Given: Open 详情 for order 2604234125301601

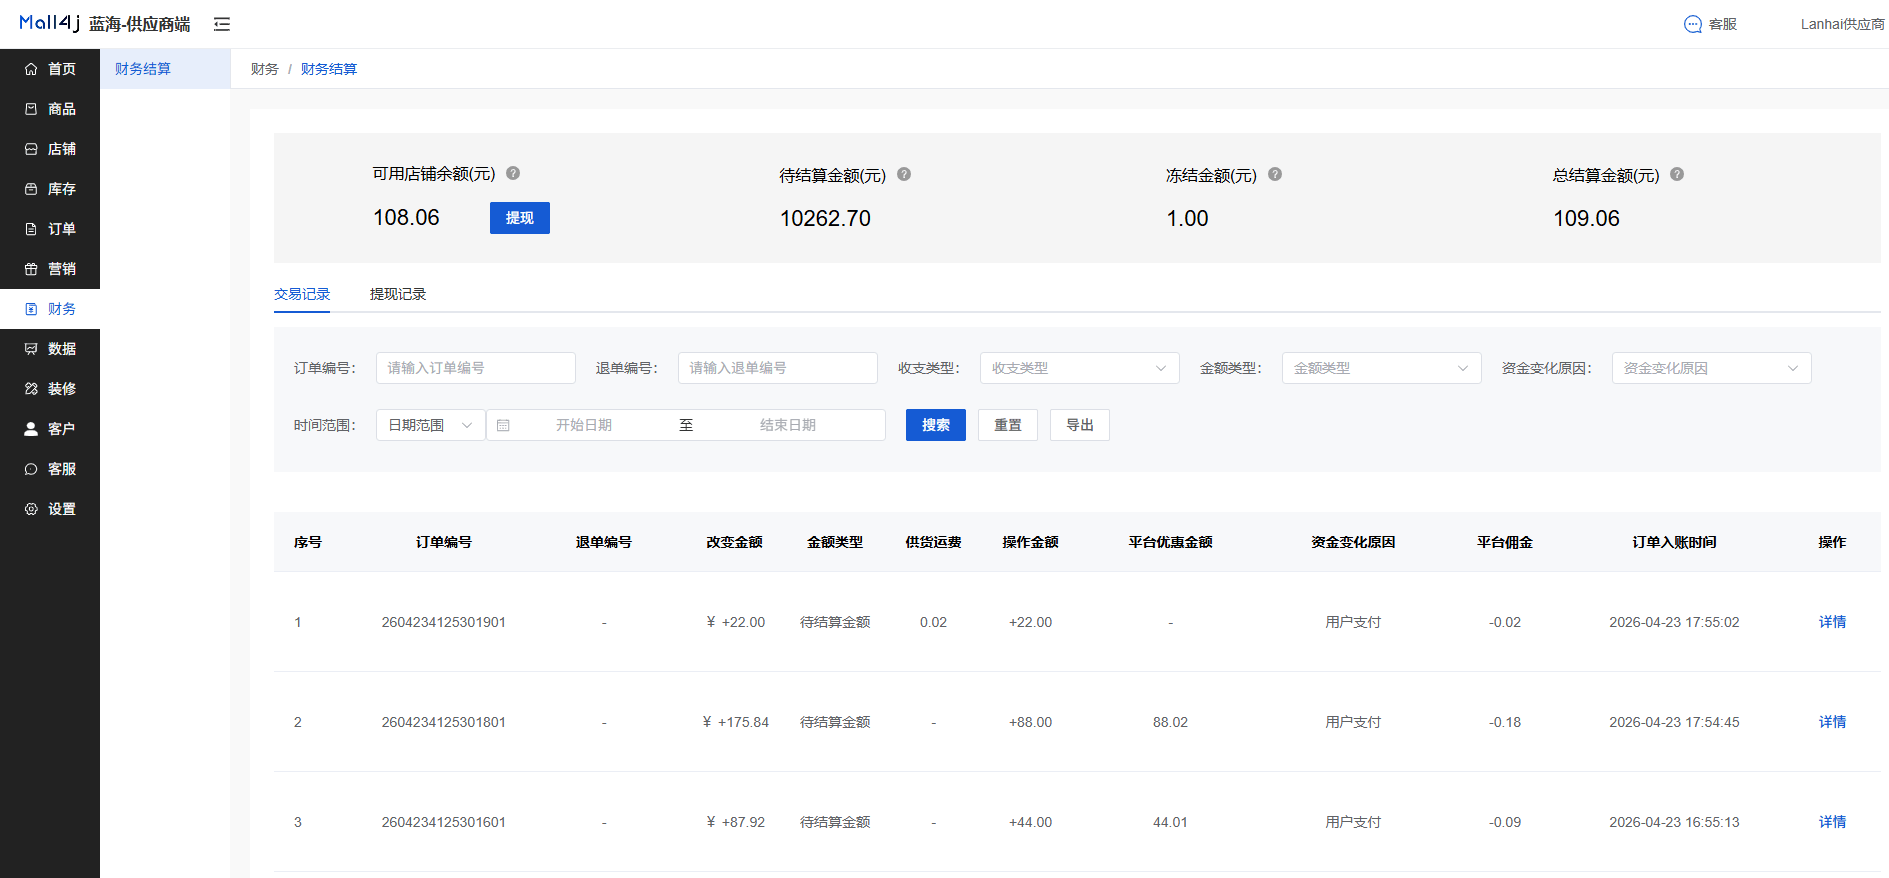Looking at the screenshot, I should (1832, 822).
